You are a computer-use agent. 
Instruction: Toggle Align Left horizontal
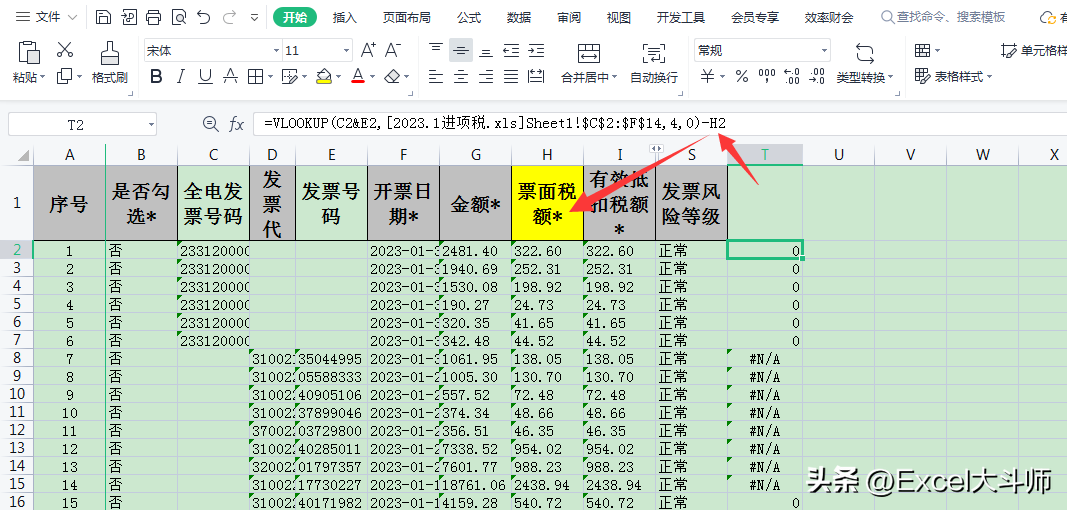(x=436, y=76)
